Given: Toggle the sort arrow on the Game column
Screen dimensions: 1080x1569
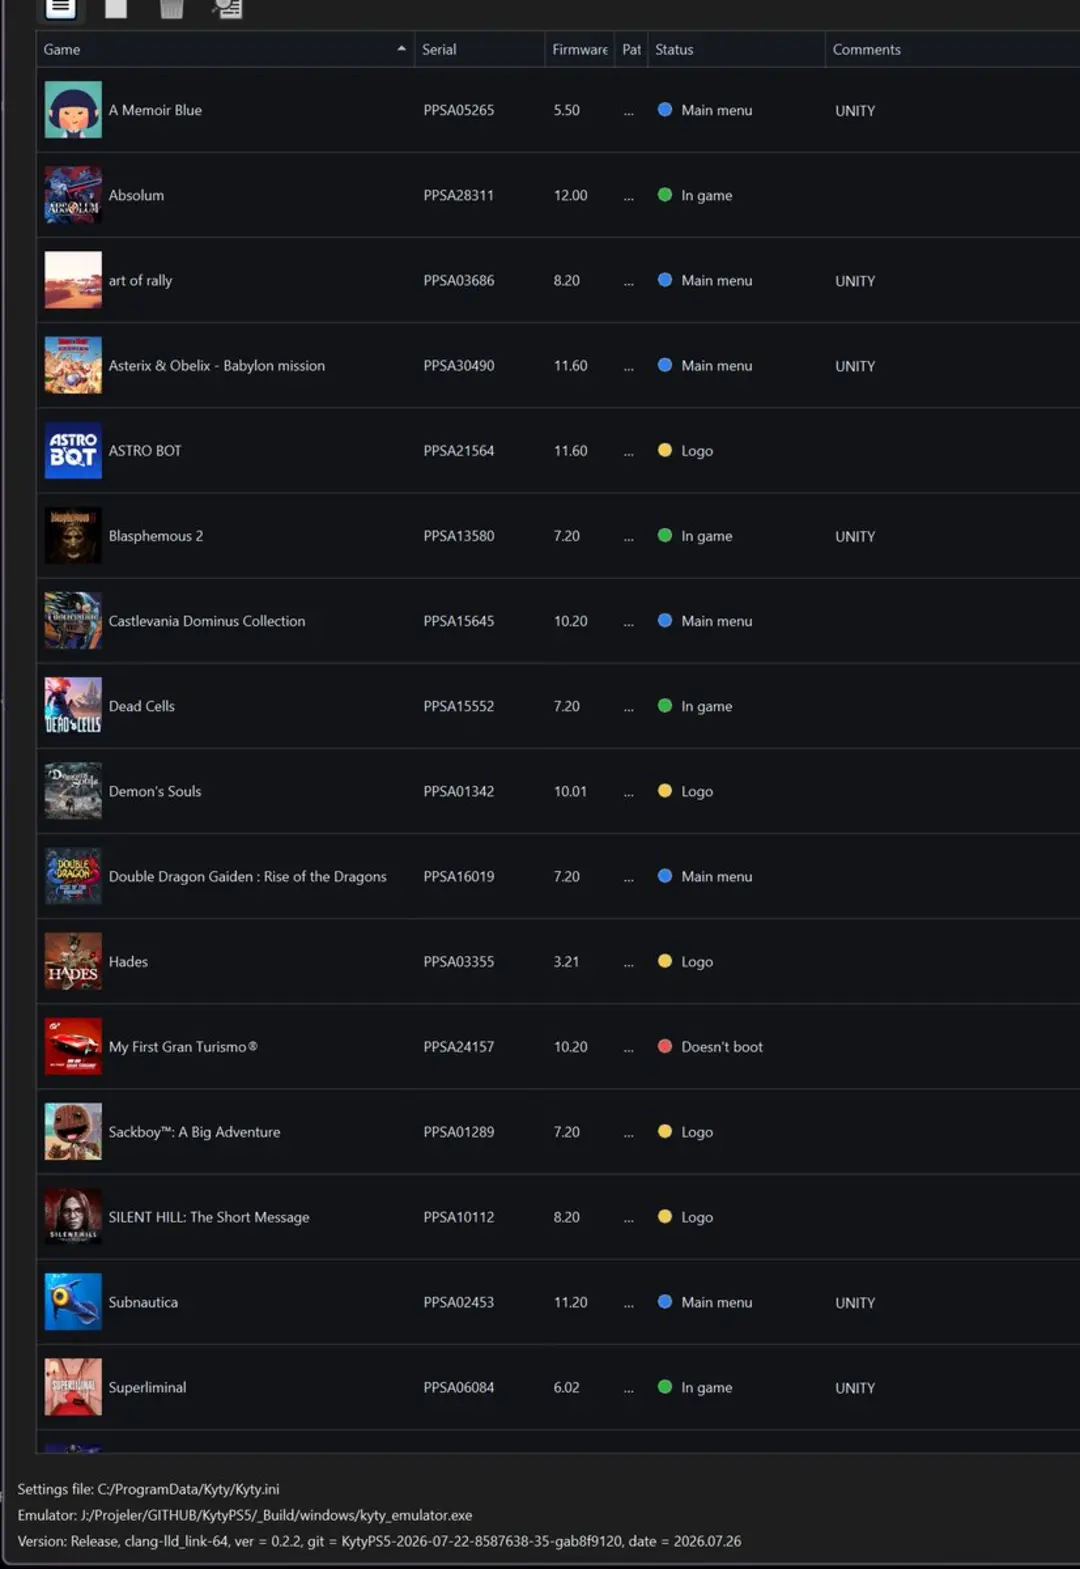Looking at the screenshot, I should tap(401, 49).
